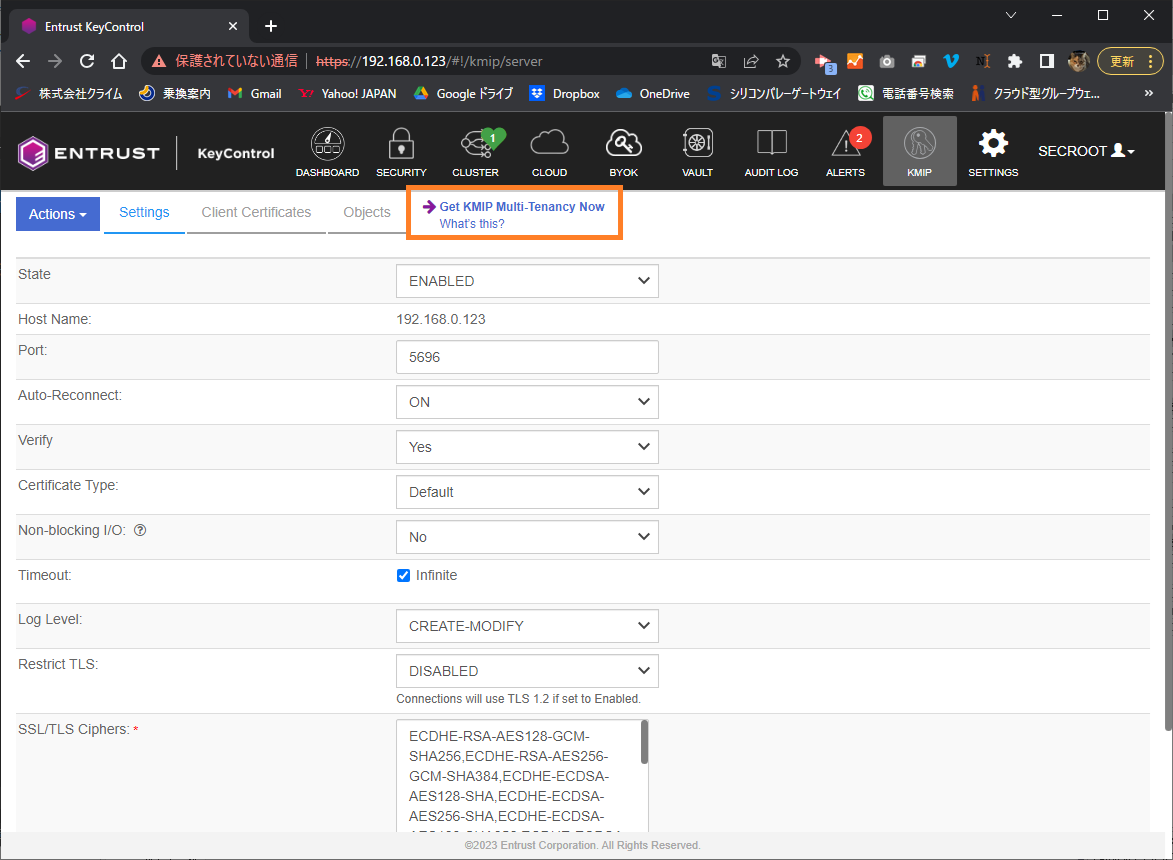Switch to the Client Certificates tab
The width and height of the screenshot is (1173, 860).
(256, 212)
